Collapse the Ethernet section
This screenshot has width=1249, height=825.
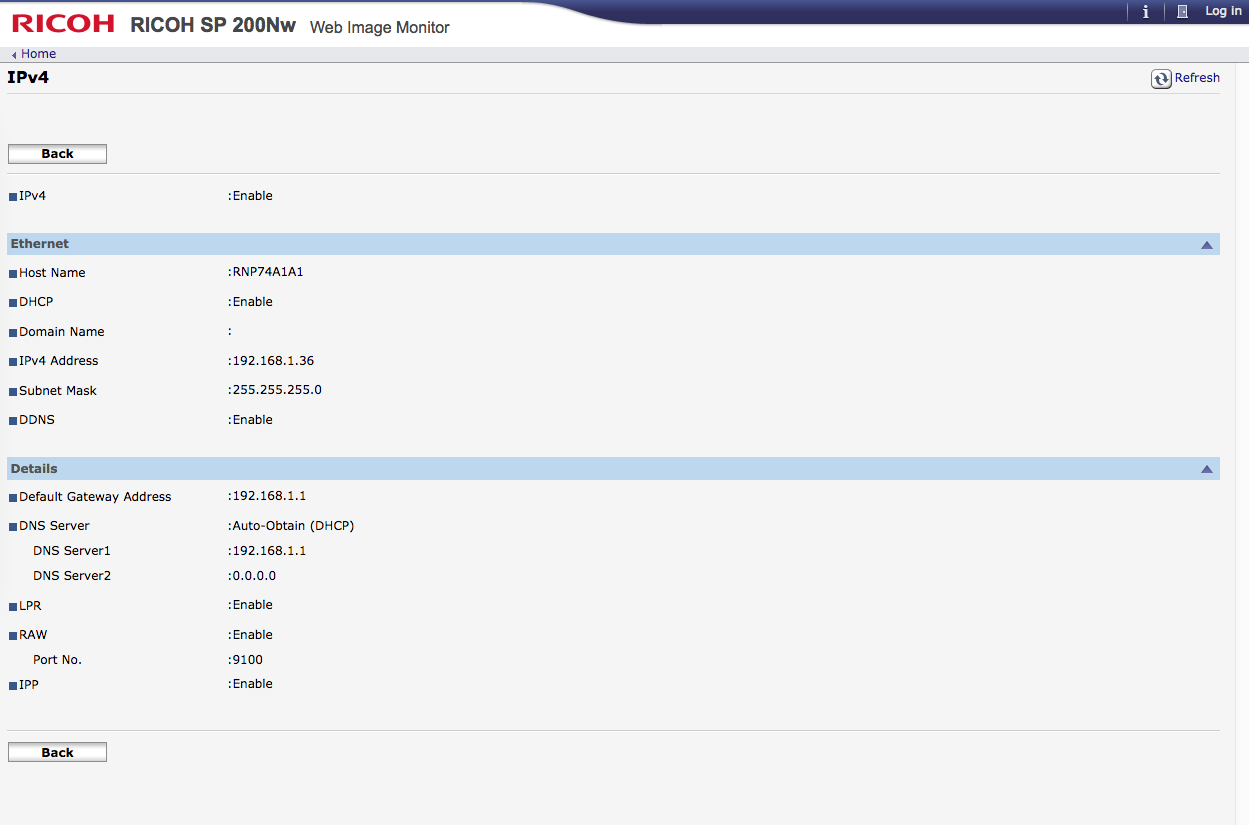point(1207,244)
